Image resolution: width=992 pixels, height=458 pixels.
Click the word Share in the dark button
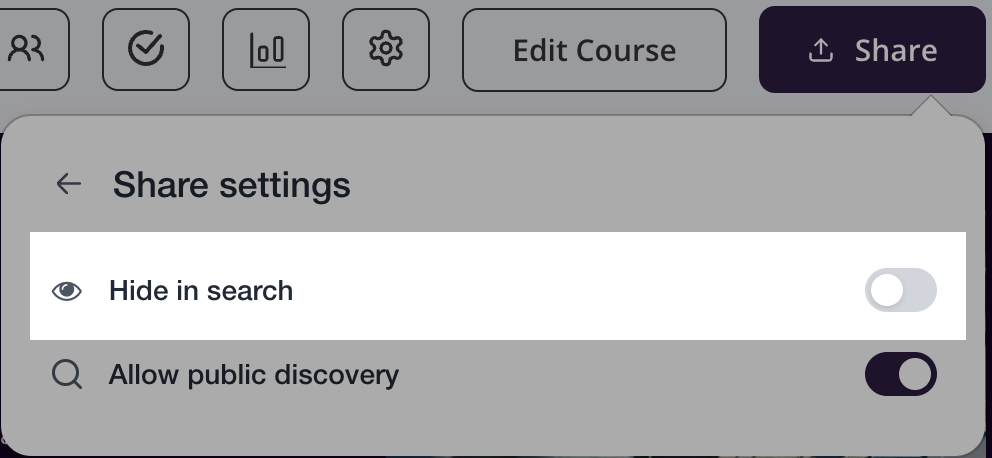click(x=895, y=50)
